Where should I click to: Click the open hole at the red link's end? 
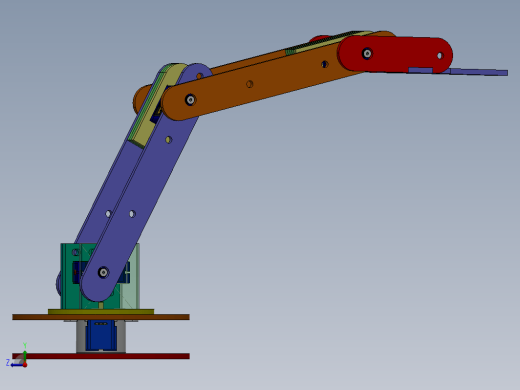(440, 56)
